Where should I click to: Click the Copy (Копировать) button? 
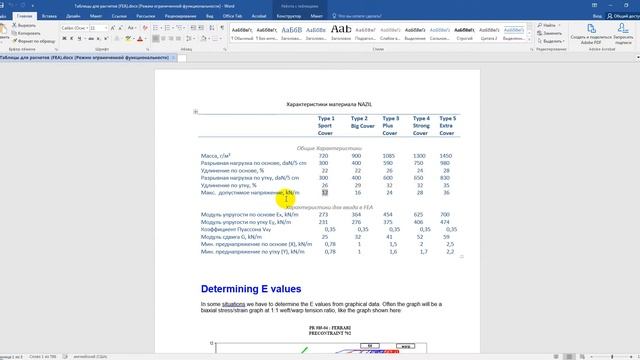point(26,33)
